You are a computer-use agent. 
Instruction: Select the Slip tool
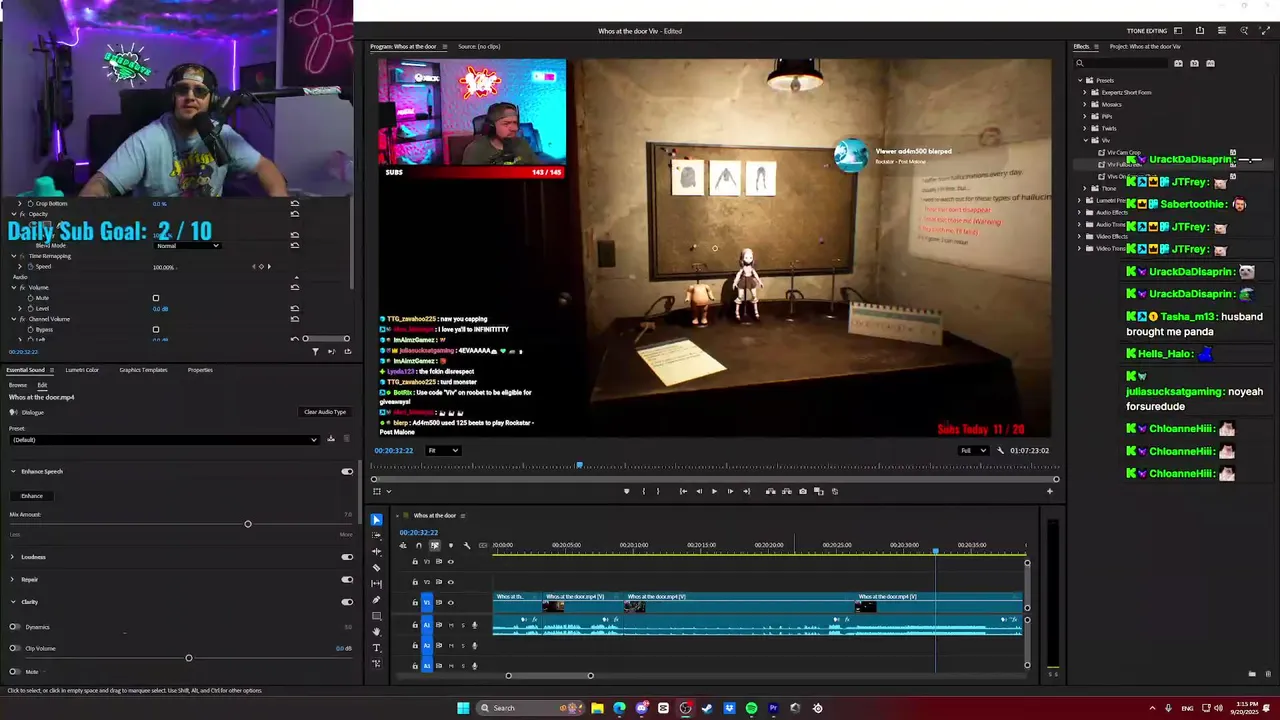pyautogui.click(x=376, y=584)
